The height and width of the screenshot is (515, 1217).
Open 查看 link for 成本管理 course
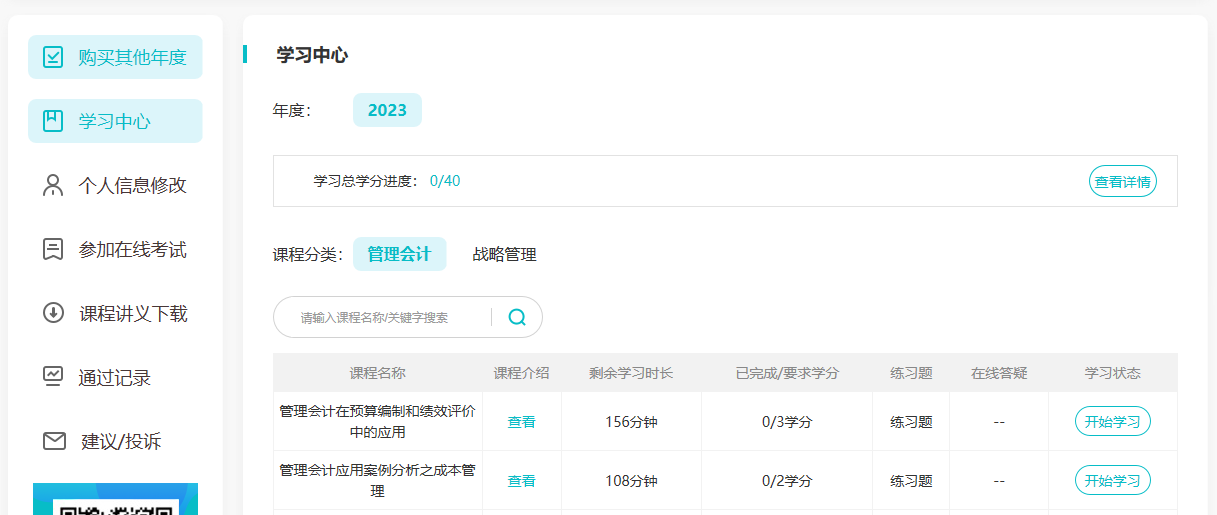pos(521,481)
